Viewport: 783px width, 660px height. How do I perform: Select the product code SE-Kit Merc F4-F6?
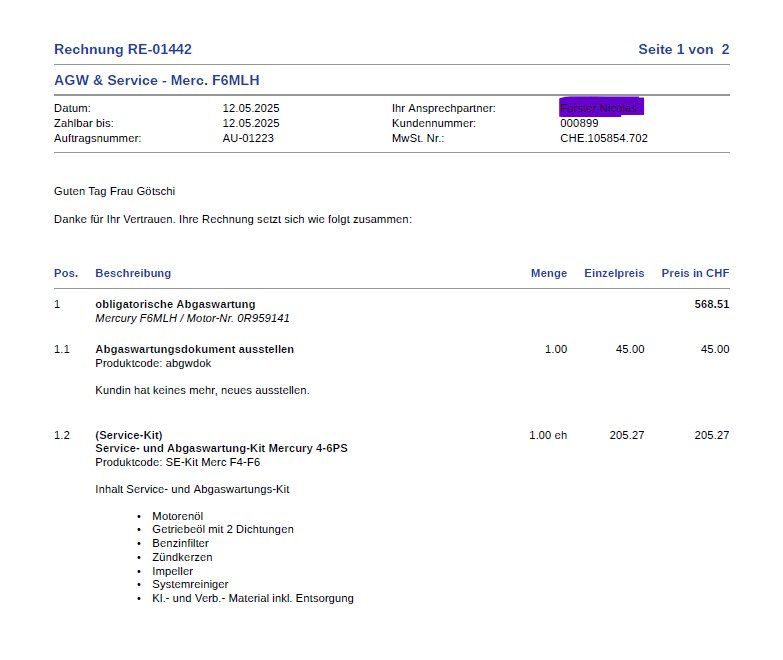click(211, 463)
